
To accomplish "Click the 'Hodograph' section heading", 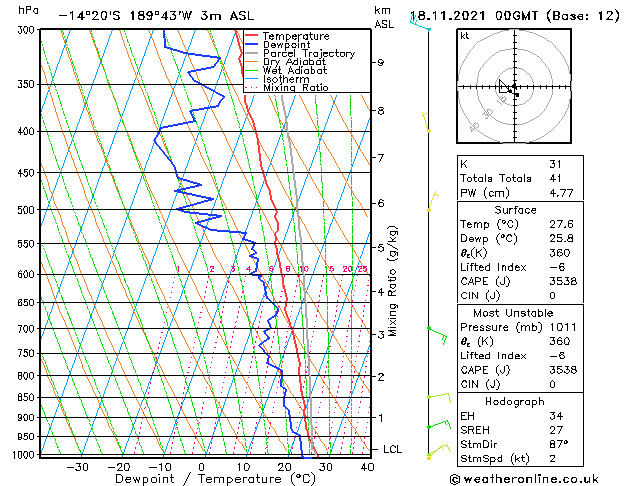I will click(x=515, y=402).
